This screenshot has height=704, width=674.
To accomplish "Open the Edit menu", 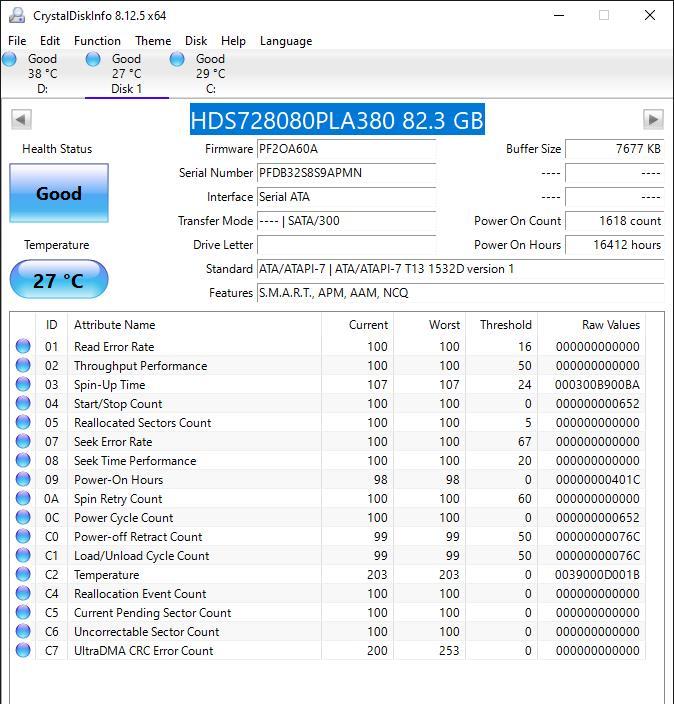I will coord(50,41).
